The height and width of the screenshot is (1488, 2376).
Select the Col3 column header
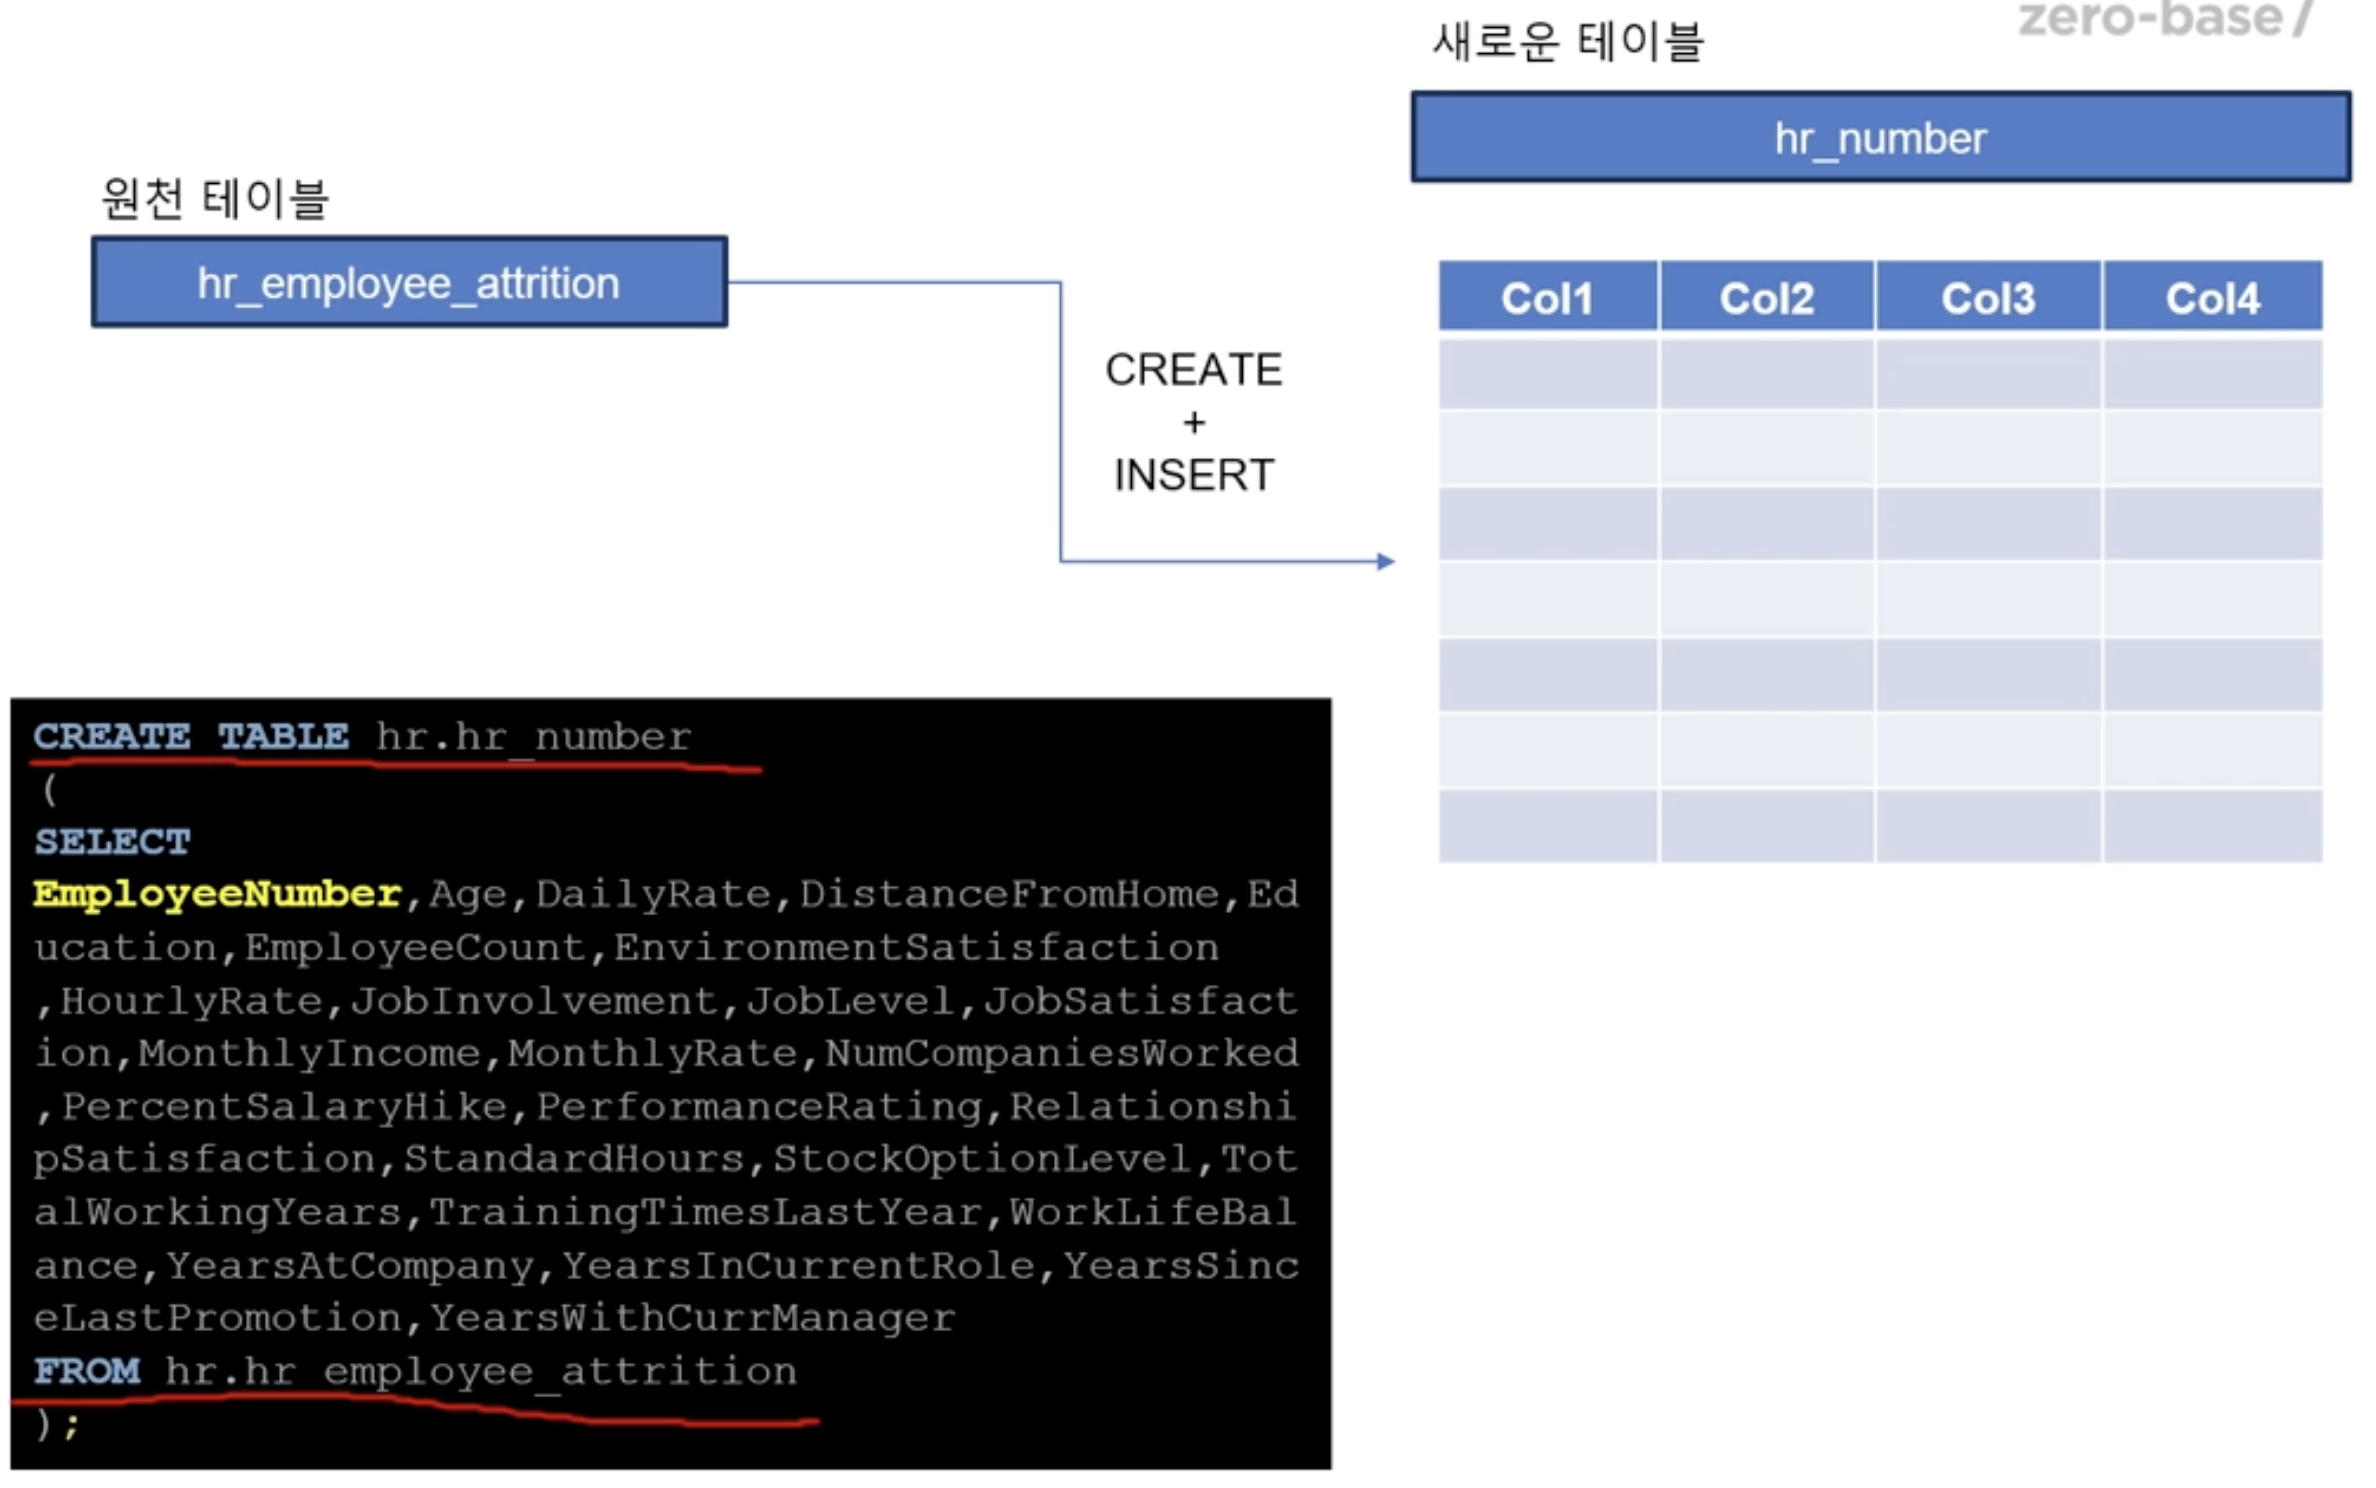tap(1987, 297)
